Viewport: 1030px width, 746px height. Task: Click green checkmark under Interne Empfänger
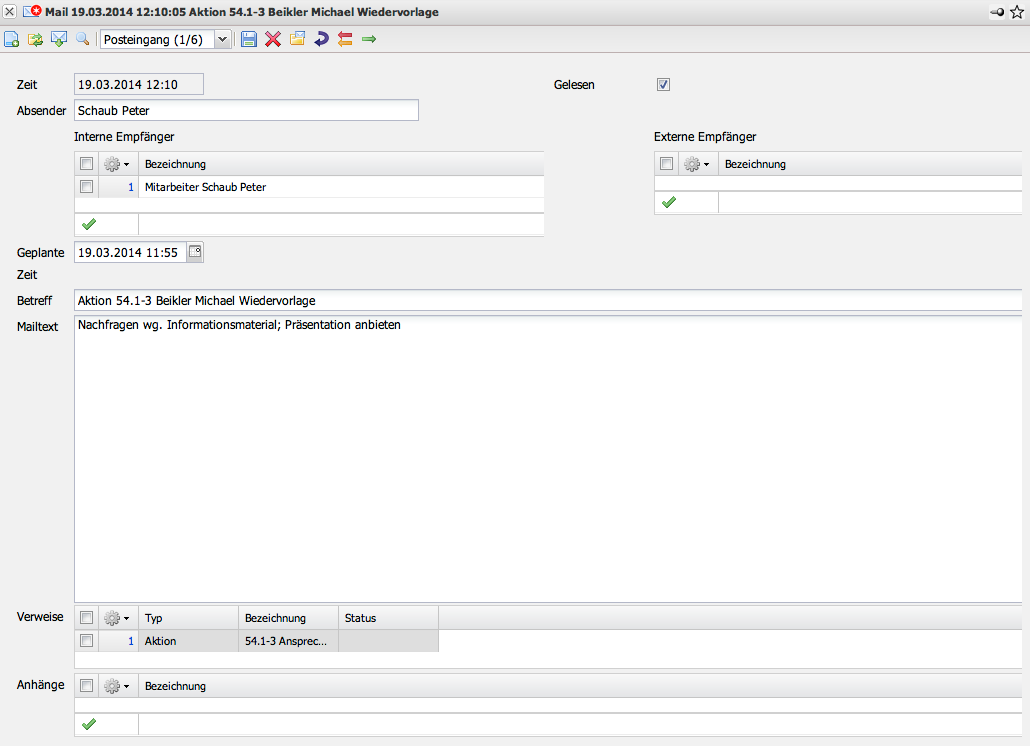pyautogui.click(x=89, y=225)
